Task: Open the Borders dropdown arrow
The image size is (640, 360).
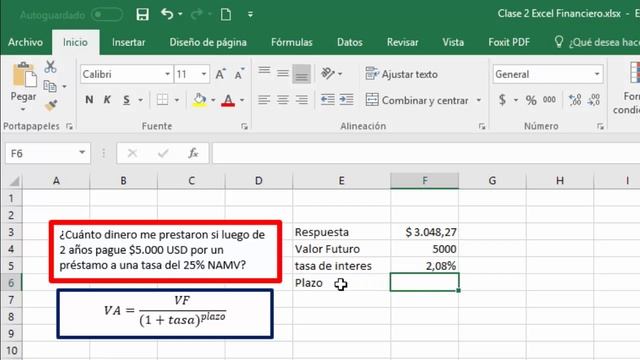Action: coord(177,100)
